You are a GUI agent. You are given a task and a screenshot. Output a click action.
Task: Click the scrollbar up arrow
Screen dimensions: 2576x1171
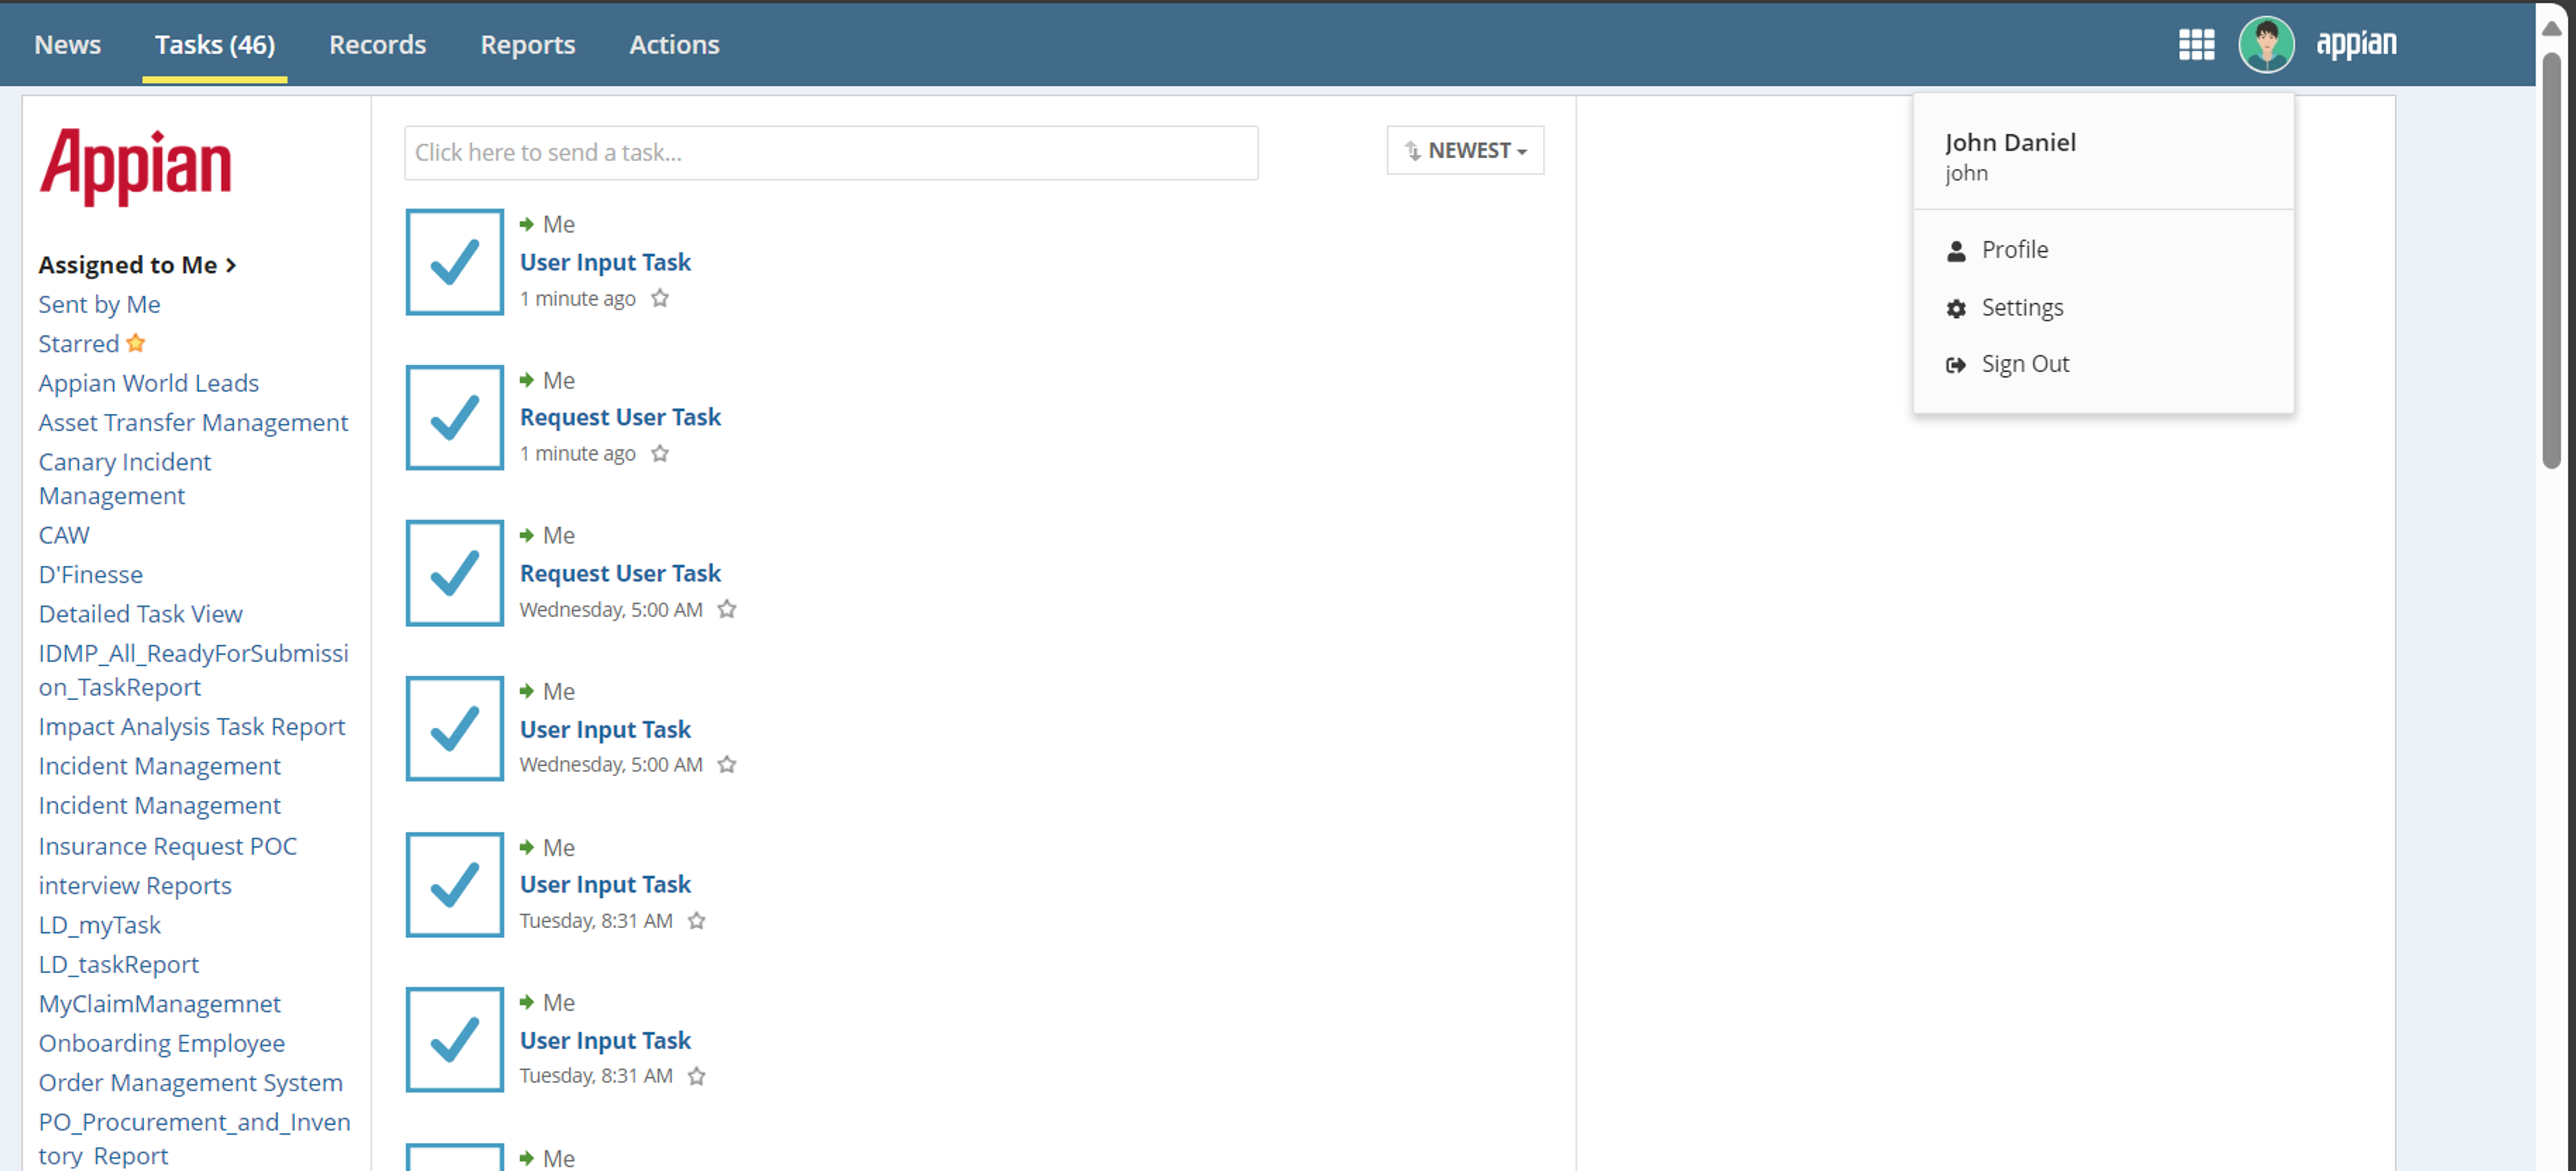2551,28
